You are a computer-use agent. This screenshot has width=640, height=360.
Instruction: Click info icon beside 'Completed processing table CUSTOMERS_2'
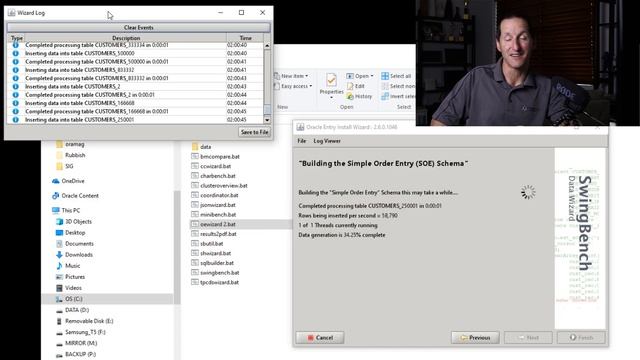(x=16, y=95)
